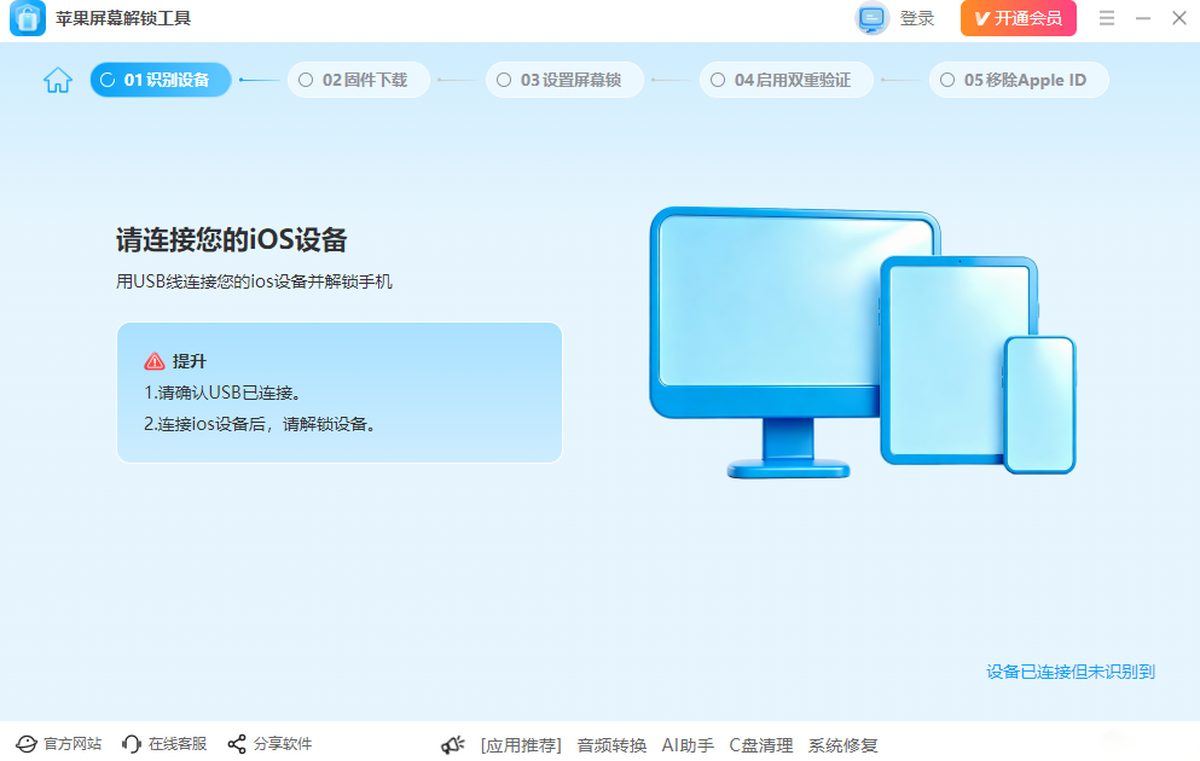Click 分享软件 link
This screenshot has height=761, width=1200.
tap(283, 744)
